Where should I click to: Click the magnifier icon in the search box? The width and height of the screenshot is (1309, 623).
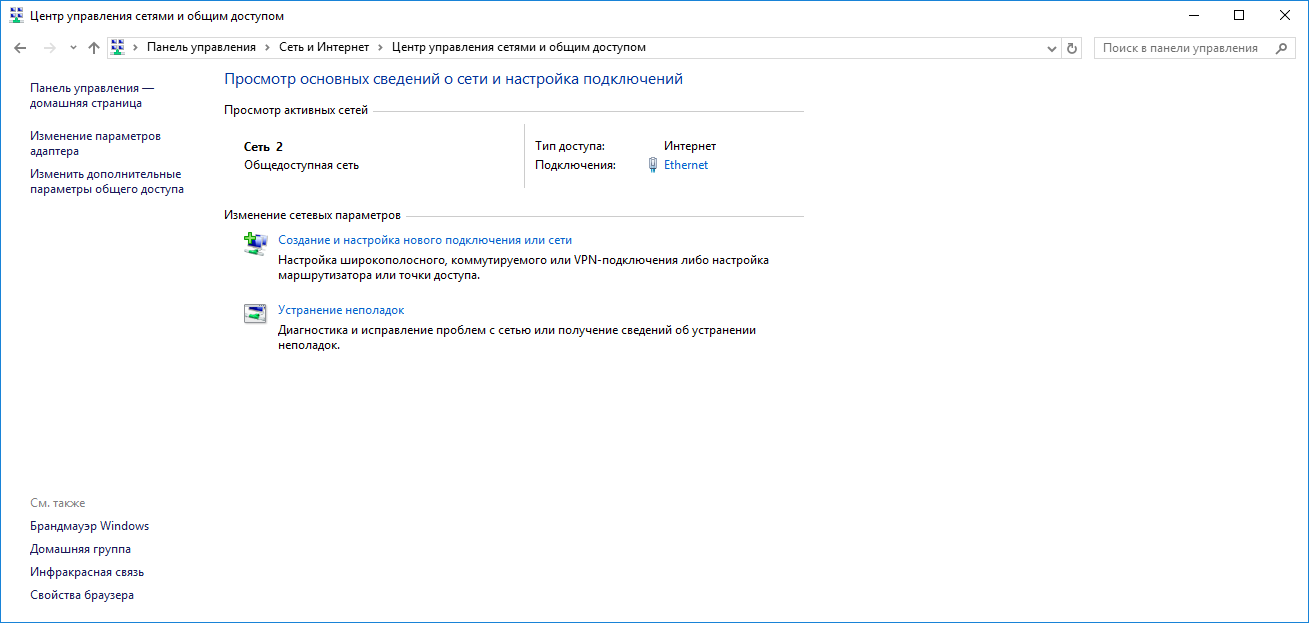1282,48
